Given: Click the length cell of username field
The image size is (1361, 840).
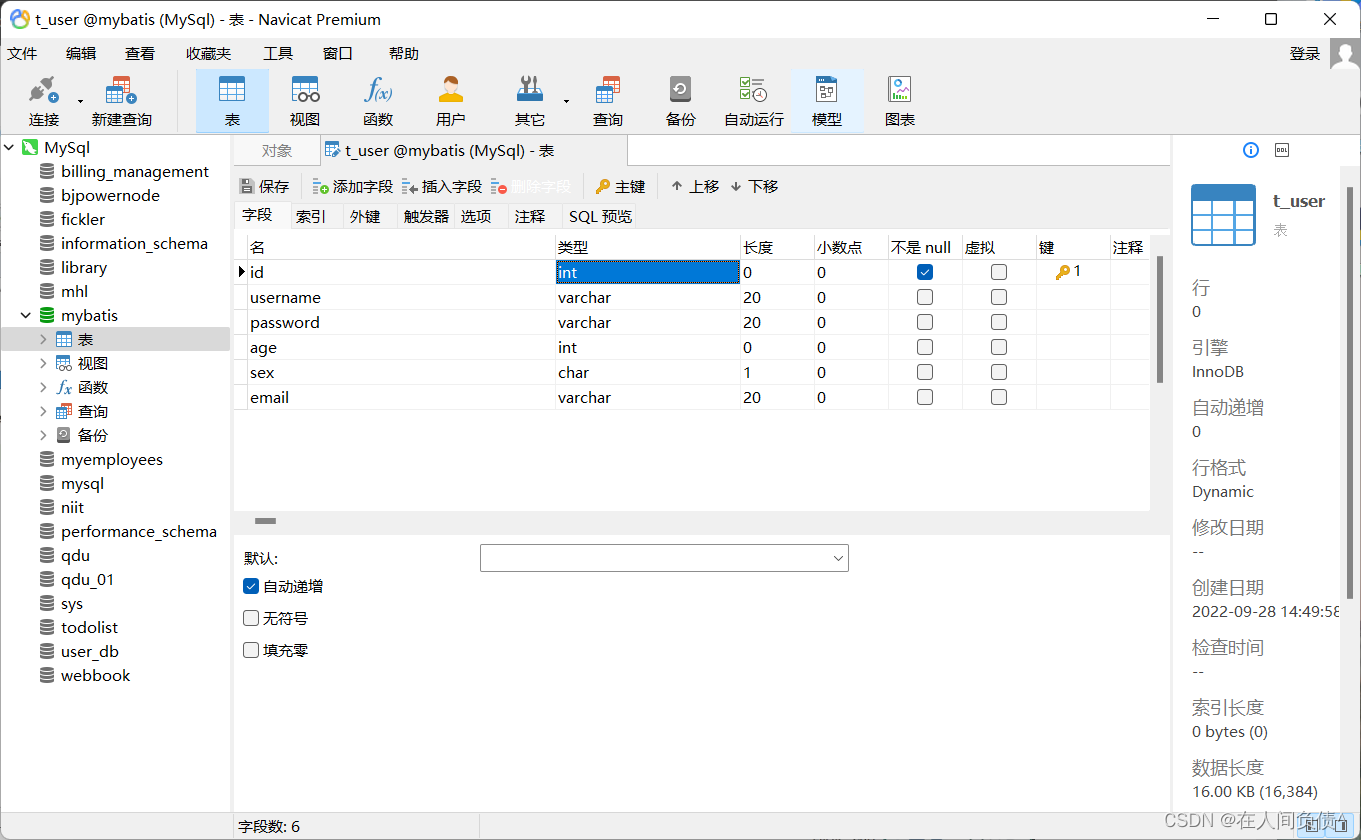Looking at the screenshot, I should [777, 297].
